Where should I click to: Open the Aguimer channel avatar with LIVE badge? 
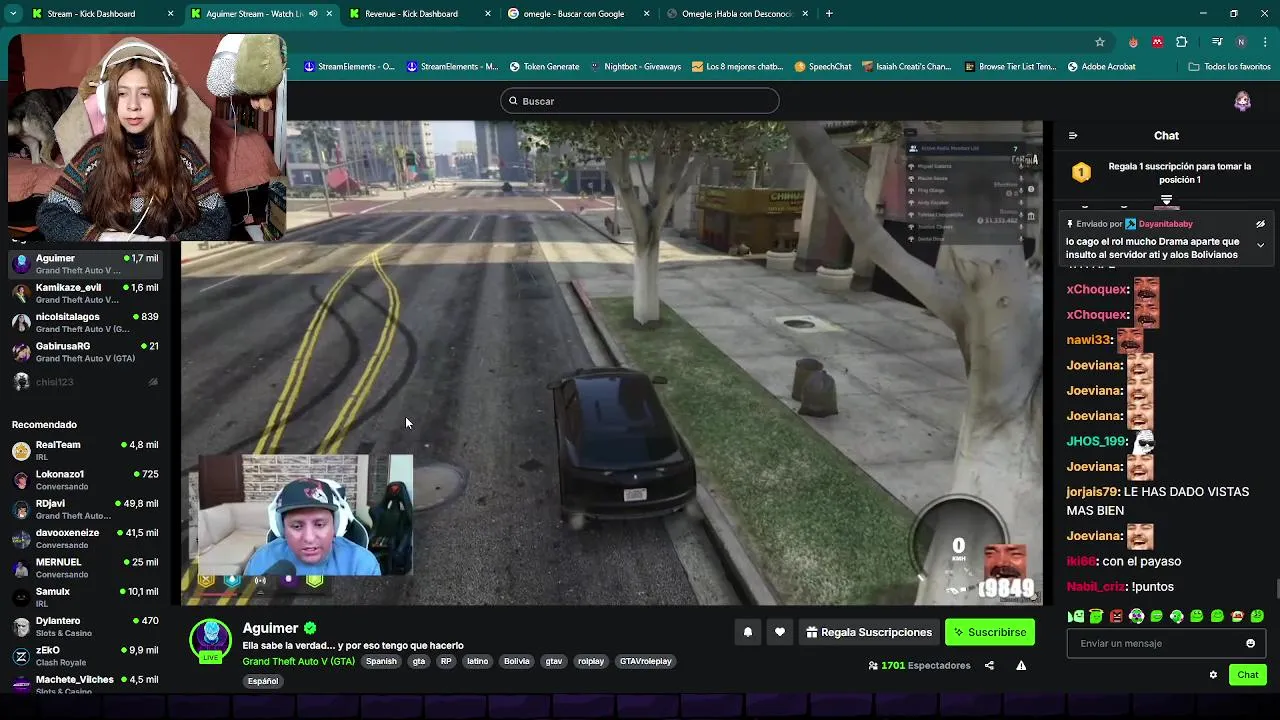(x=211, y=641)
